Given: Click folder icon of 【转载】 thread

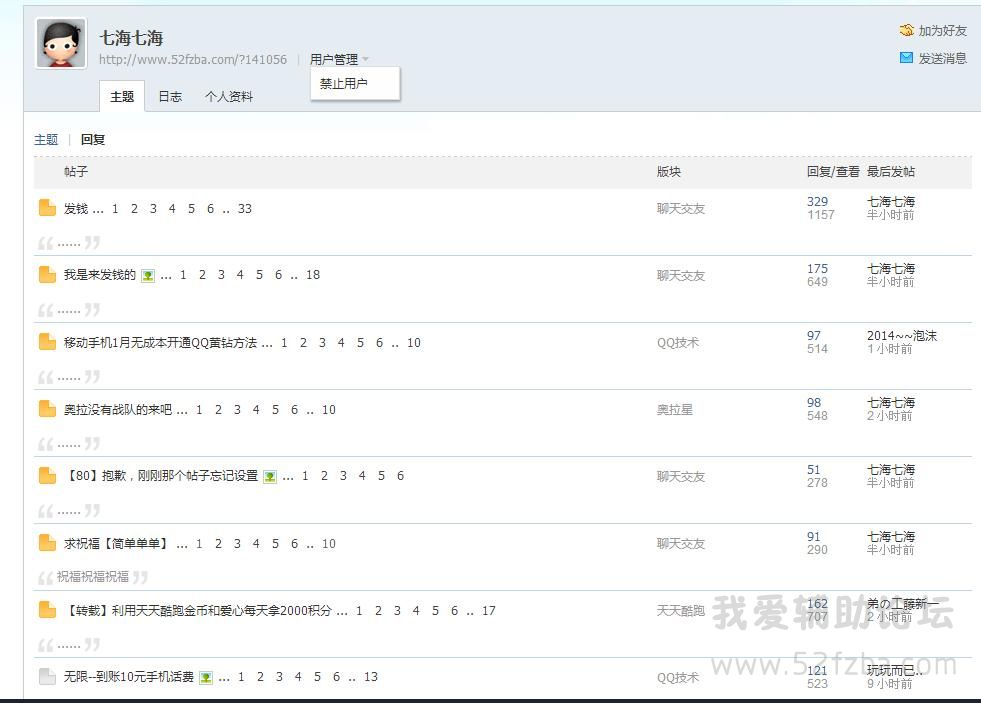Looking at the screenshot, I should coord(47,610).
